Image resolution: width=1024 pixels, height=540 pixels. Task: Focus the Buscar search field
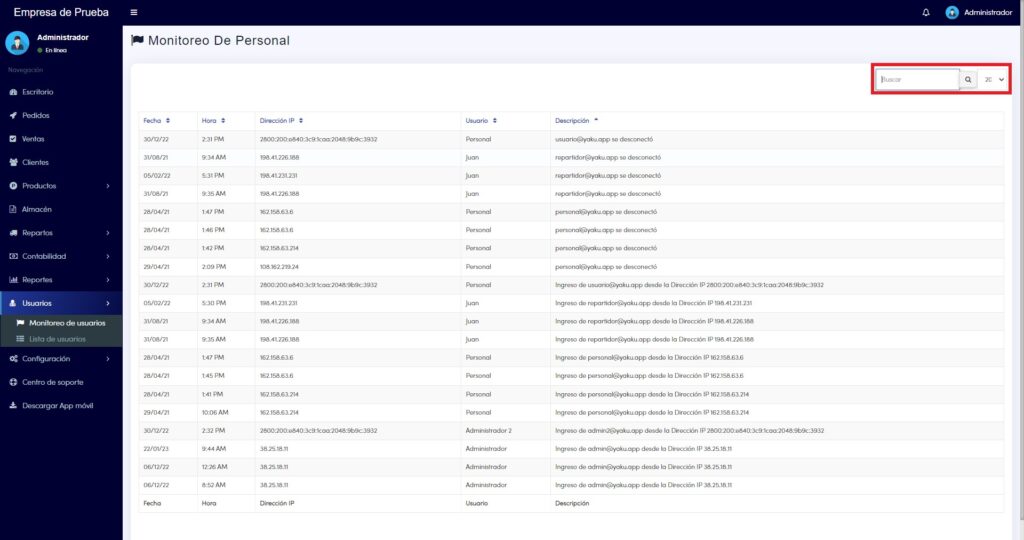tap(918, 80)
